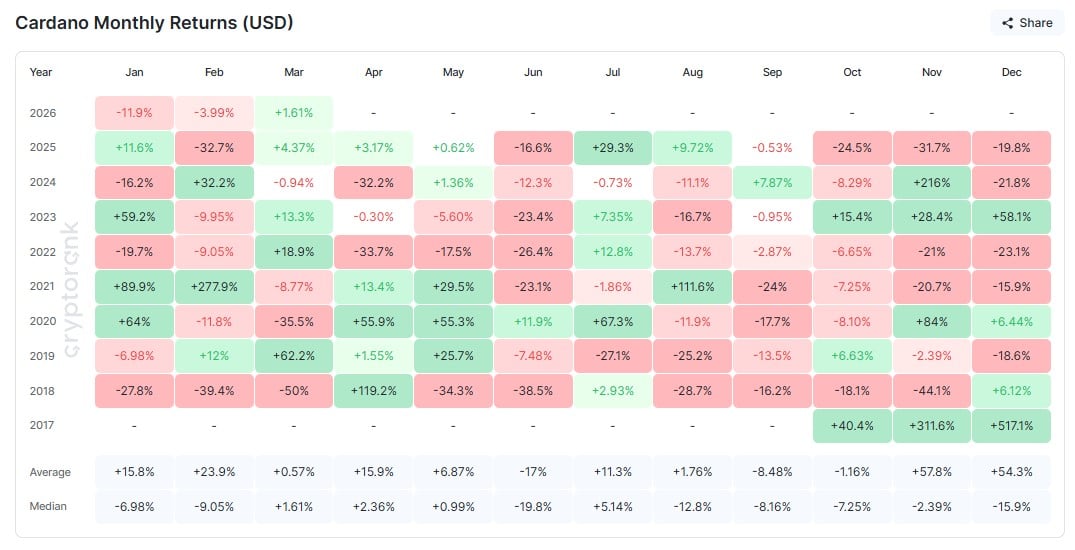The image size is (1075, 550).
Task: Click the +216% November 2024 cell
Action: [x=932, y=182]
